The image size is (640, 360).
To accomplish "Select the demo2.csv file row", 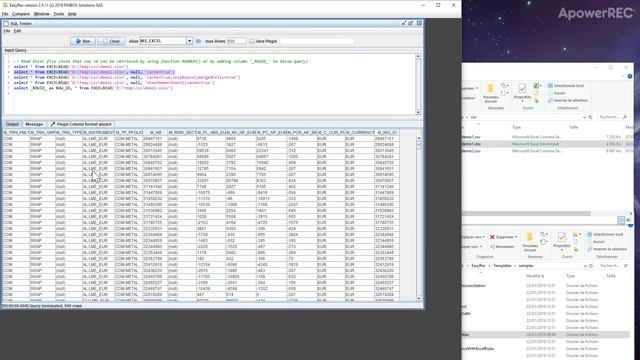I will pos(547,151).
